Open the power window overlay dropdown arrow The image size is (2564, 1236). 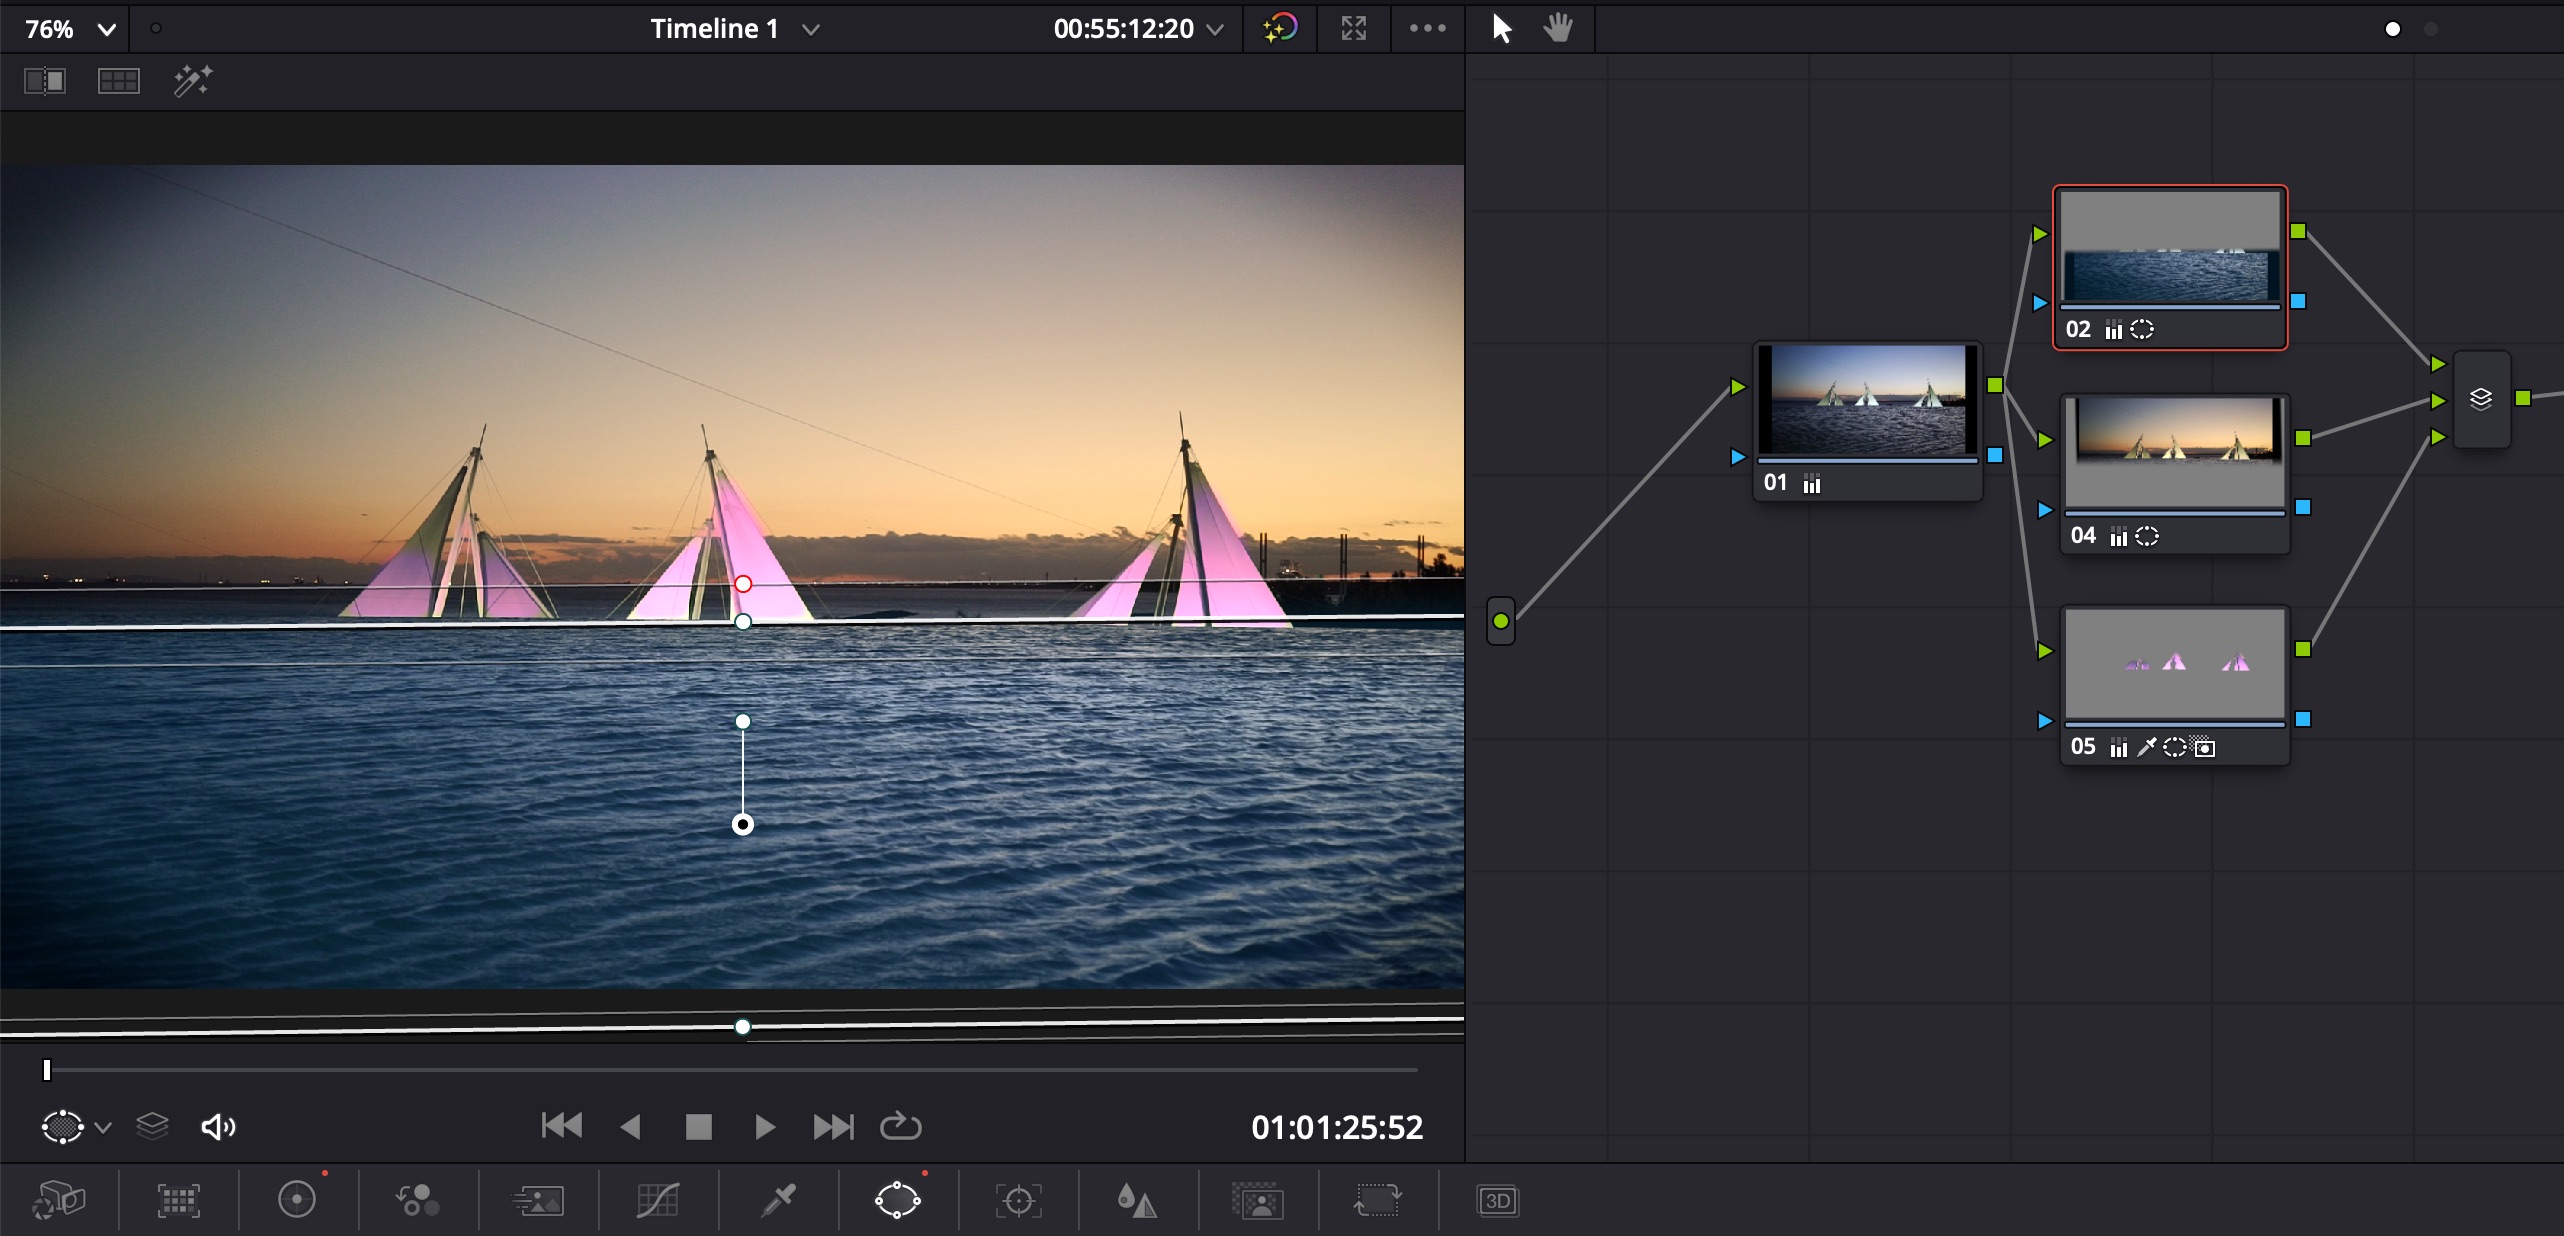[103, 1127]
